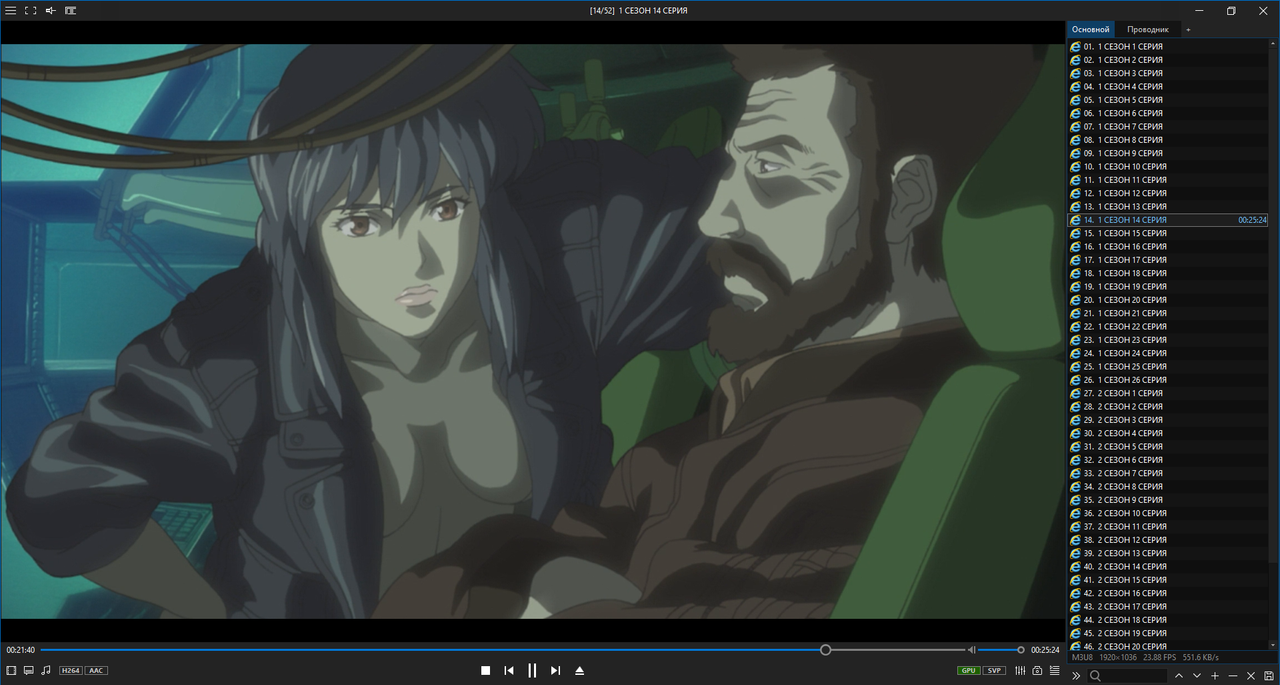Save the playlist with floppy icon

pos(1269,676)
